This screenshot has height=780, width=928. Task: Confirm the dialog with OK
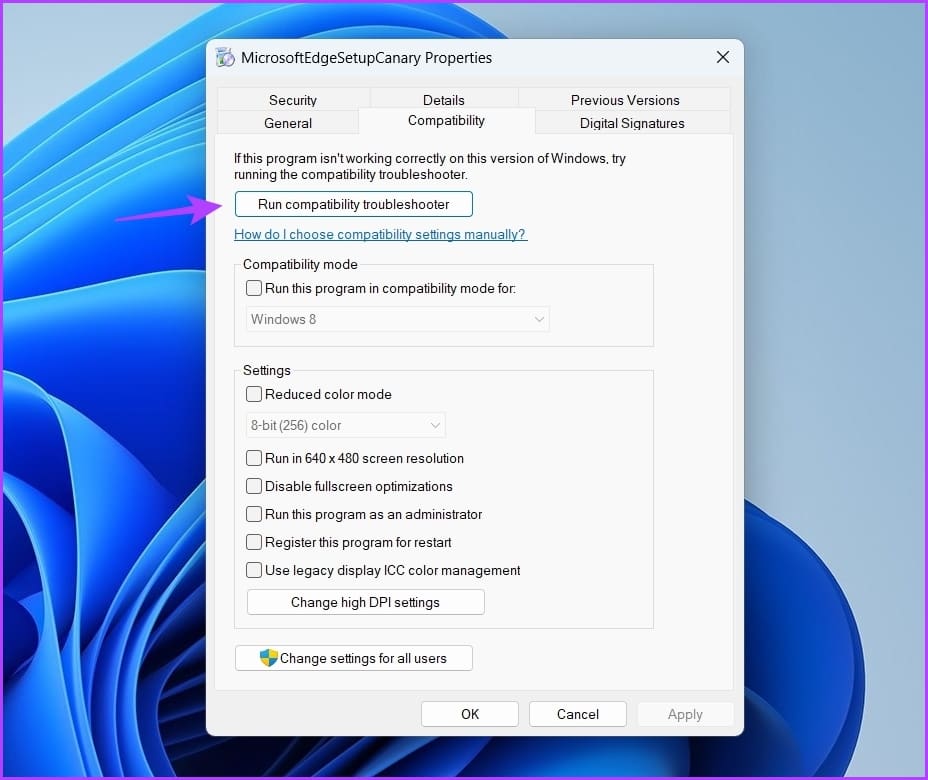click(470, 714)
